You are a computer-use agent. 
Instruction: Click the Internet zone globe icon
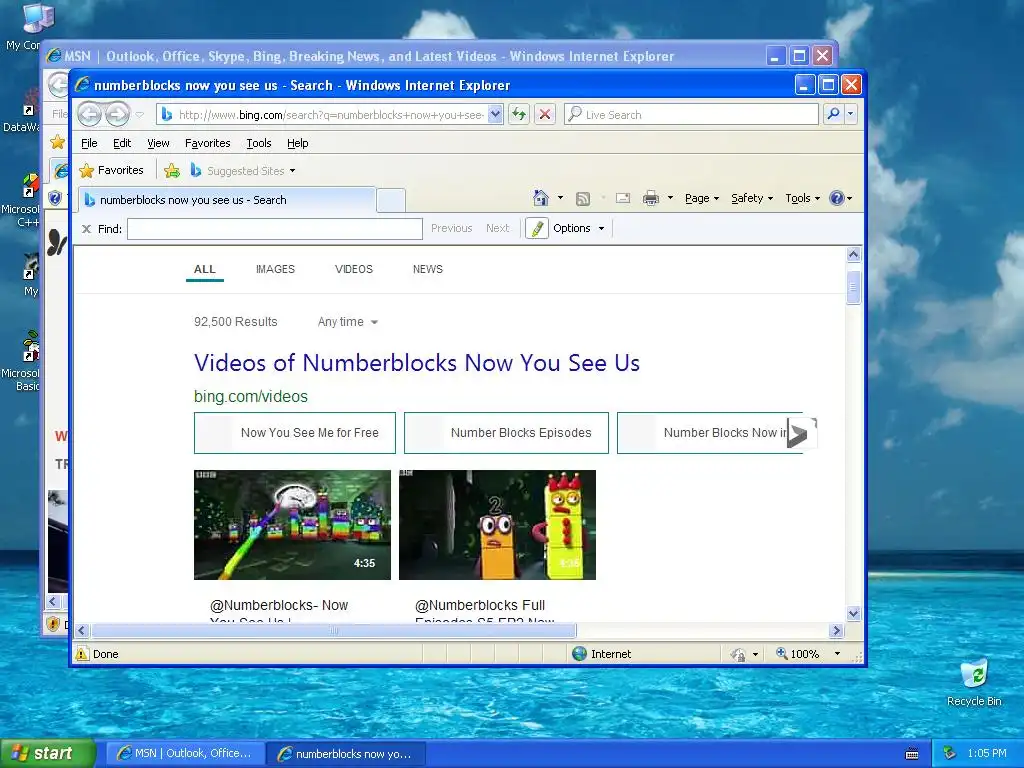(x=579, y=654)
